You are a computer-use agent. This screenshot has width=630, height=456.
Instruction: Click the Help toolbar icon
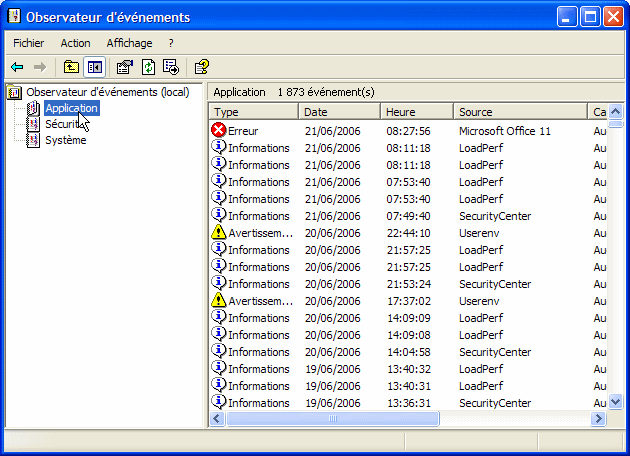click(x=201, y=67)
